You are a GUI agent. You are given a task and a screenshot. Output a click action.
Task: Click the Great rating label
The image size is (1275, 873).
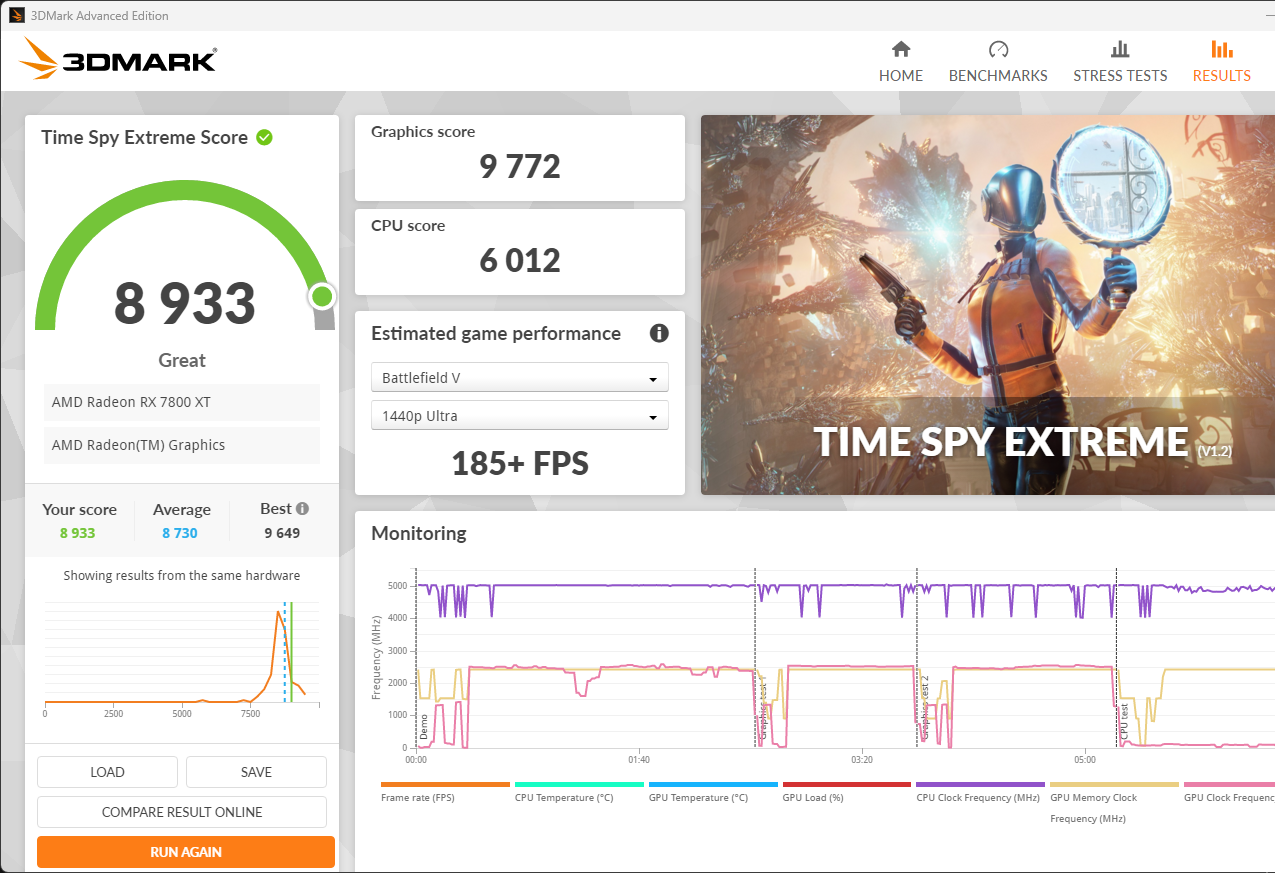pos(182,360)
